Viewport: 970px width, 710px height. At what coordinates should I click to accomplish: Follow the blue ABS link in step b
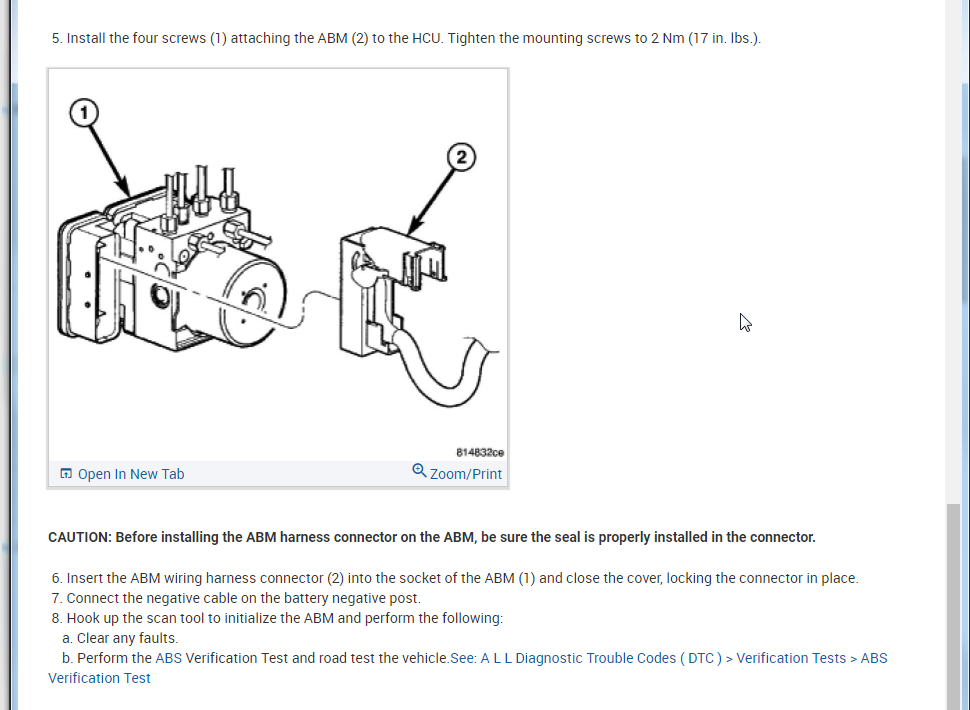coord(168,658)
